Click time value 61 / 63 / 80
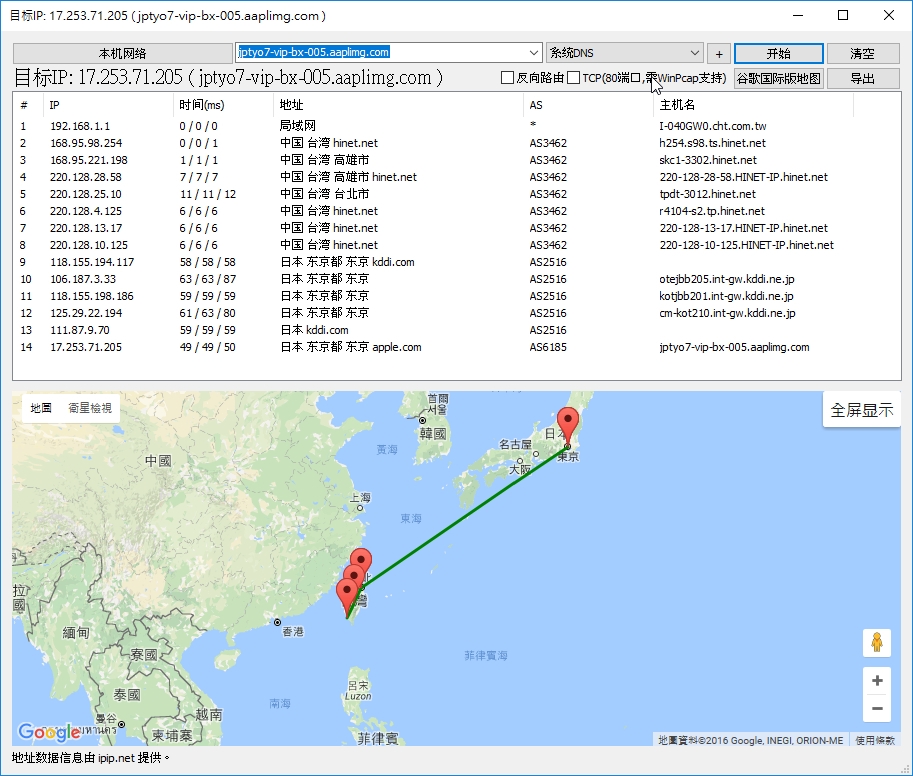 pyautogui.click(x=207, y=313)
